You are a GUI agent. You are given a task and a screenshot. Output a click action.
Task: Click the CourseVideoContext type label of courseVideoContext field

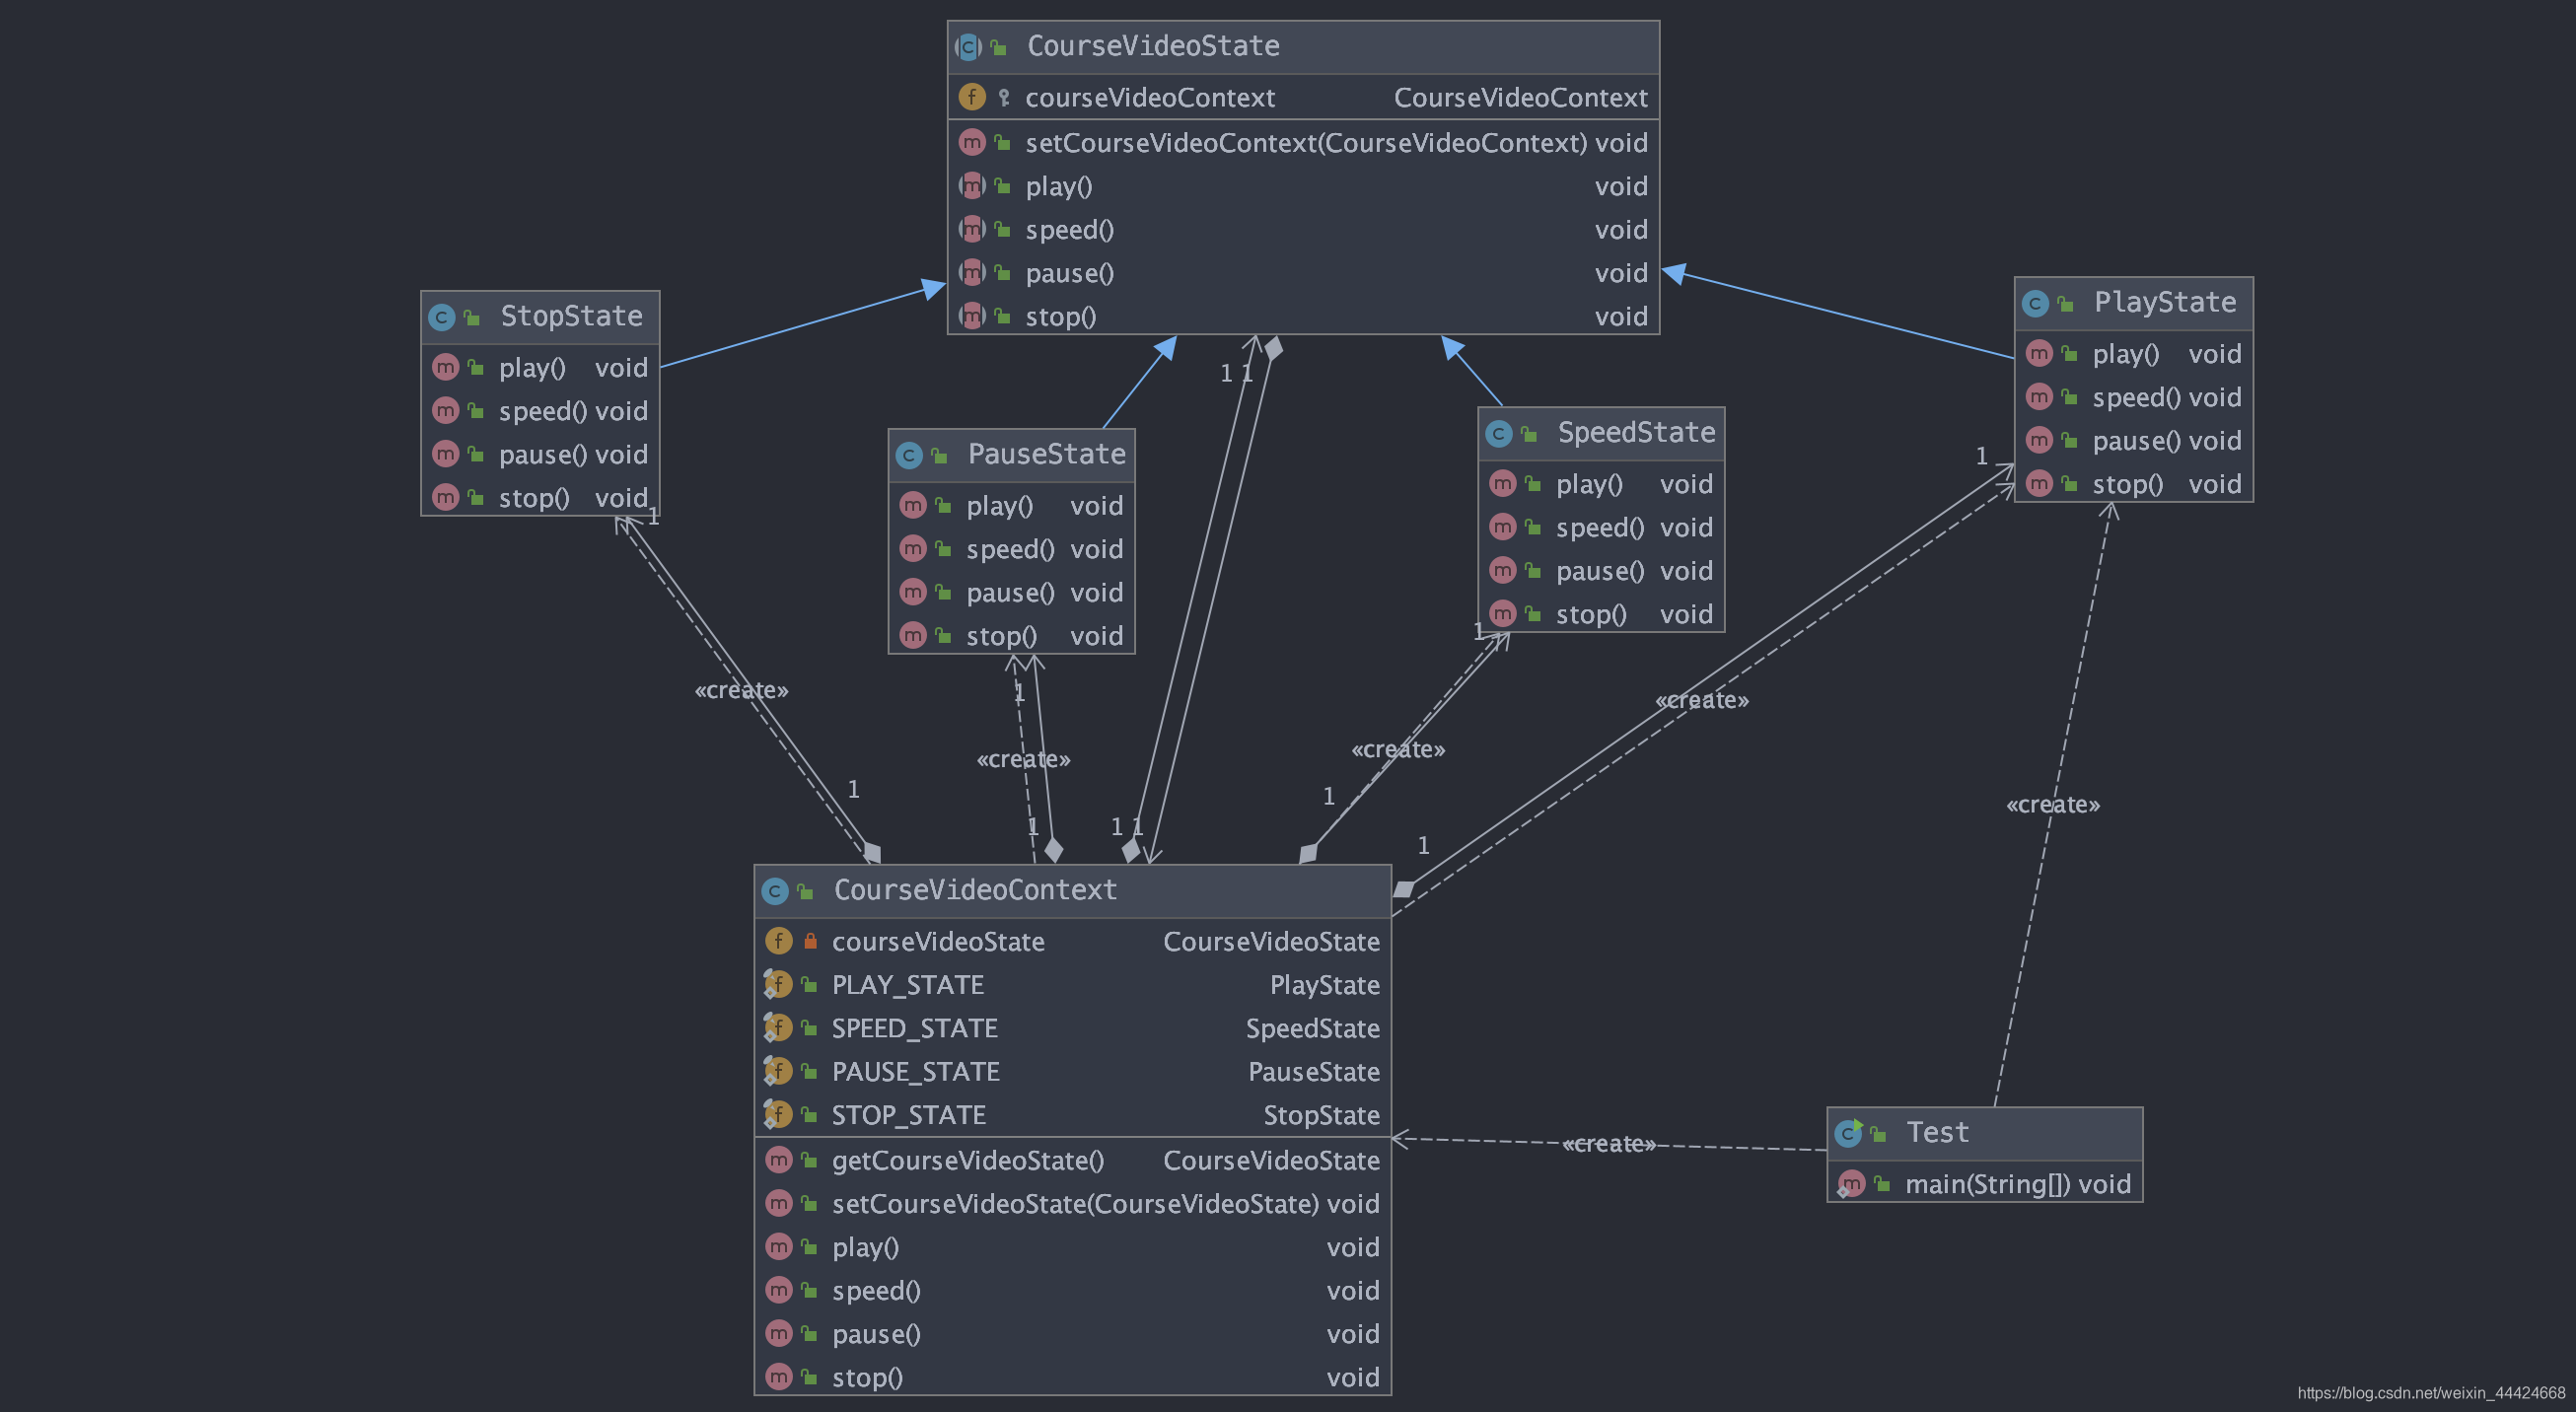point(1520,97)
